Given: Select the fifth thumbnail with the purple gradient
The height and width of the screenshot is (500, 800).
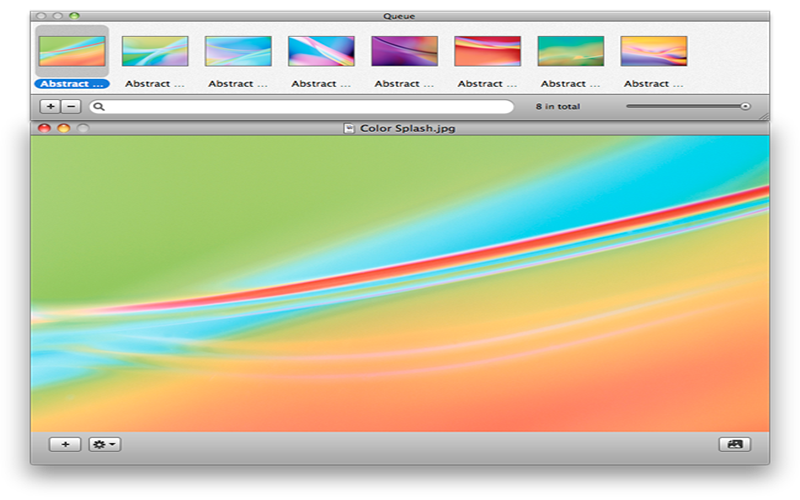Looking at the screenshot, I should click(x=405, y=51).
